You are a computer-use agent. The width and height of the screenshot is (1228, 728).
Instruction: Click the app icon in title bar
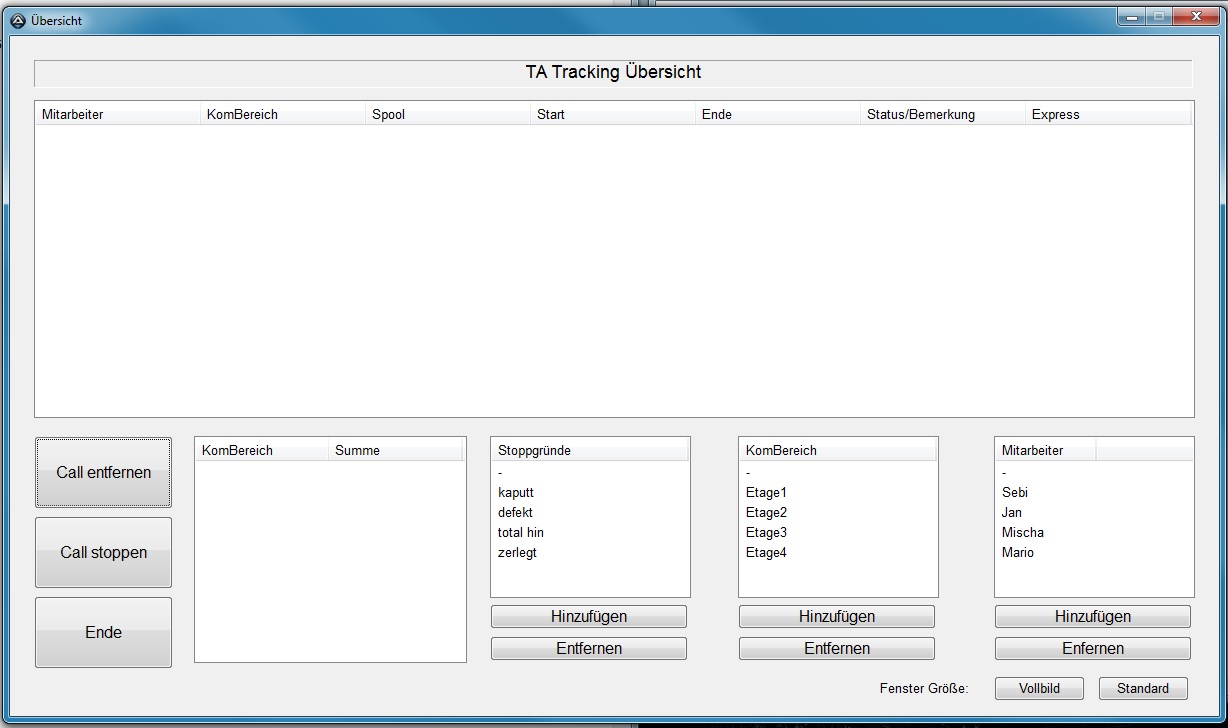click(17, 20)
